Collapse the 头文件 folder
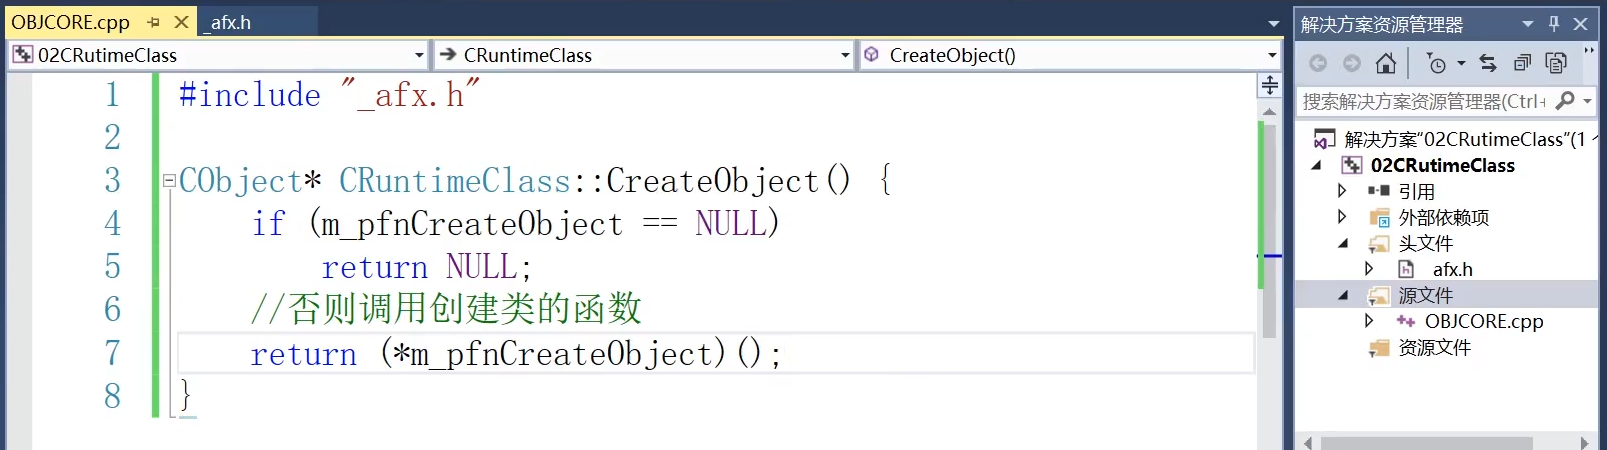Image resolution: width=1607 pixels, height=450 pixels. 1343,243
